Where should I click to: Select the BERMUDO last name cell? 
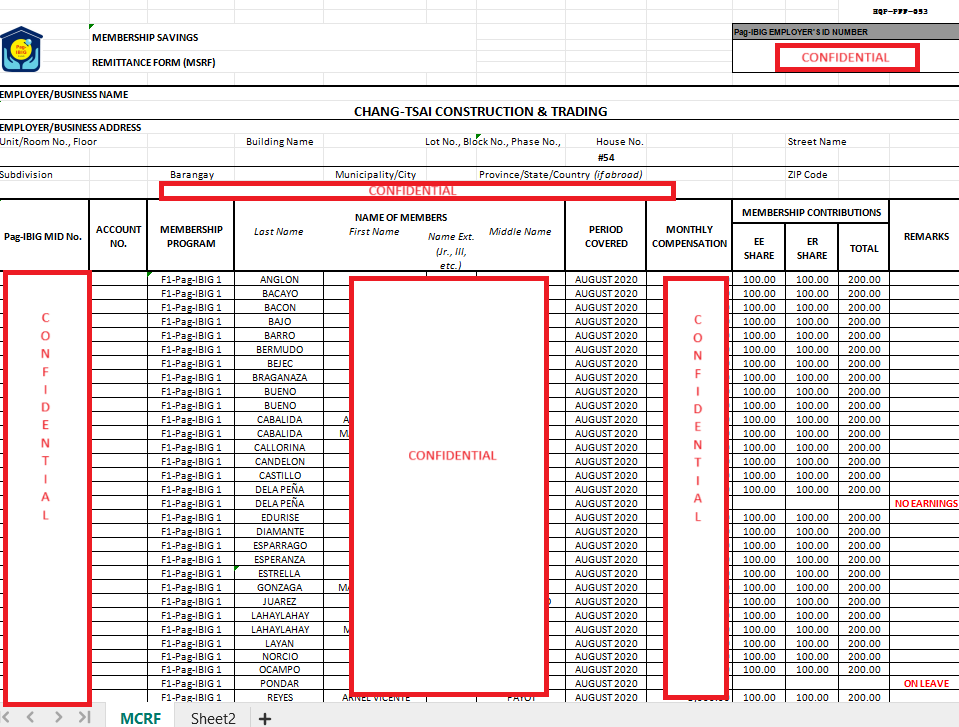pos(280,350)
